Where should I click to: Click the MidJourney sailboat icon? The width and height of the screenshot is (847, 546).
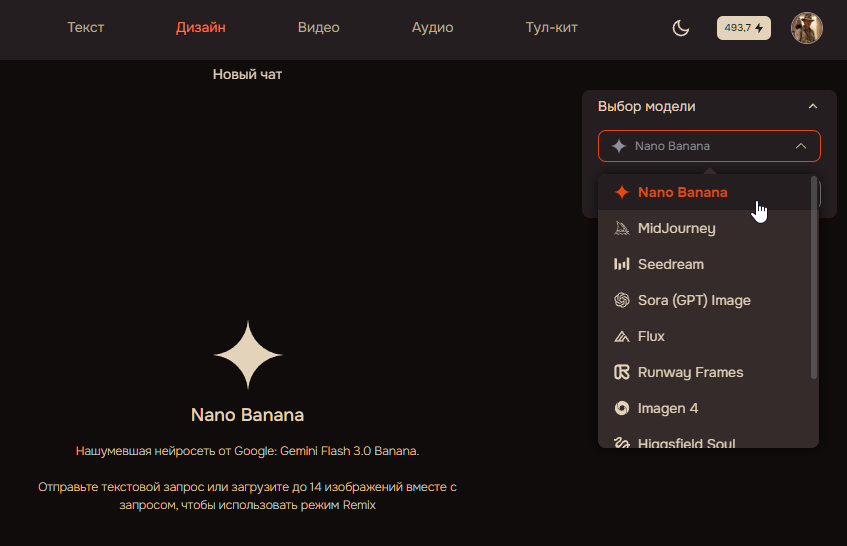point(622,228)
